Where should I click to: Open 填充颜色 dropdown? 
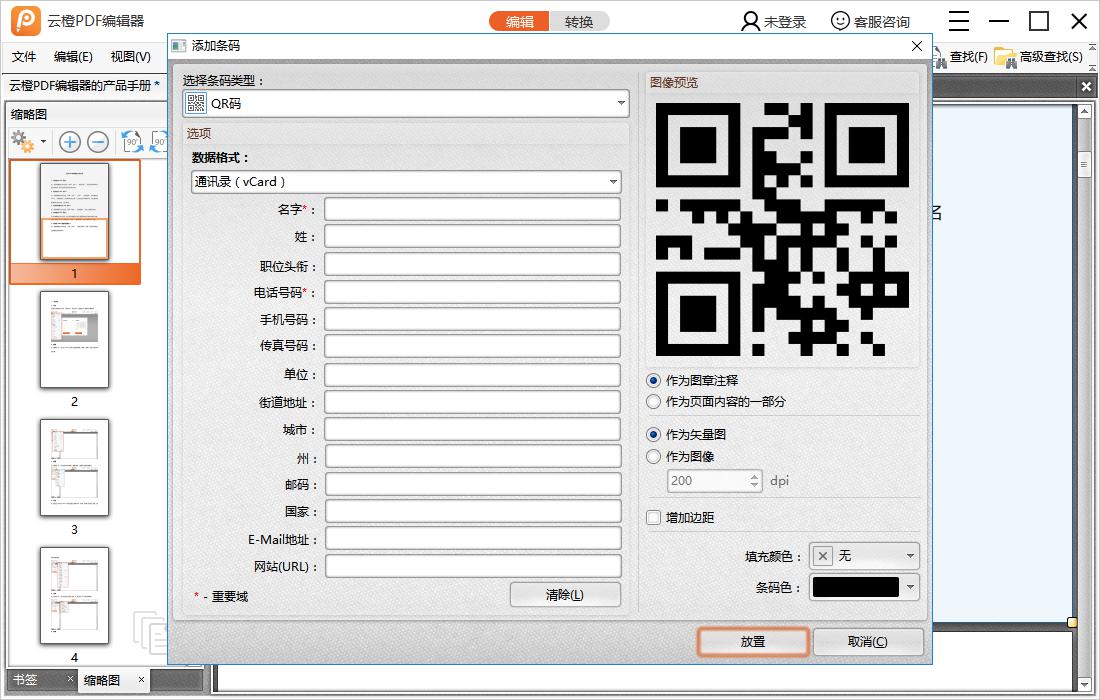click(864, 556)
